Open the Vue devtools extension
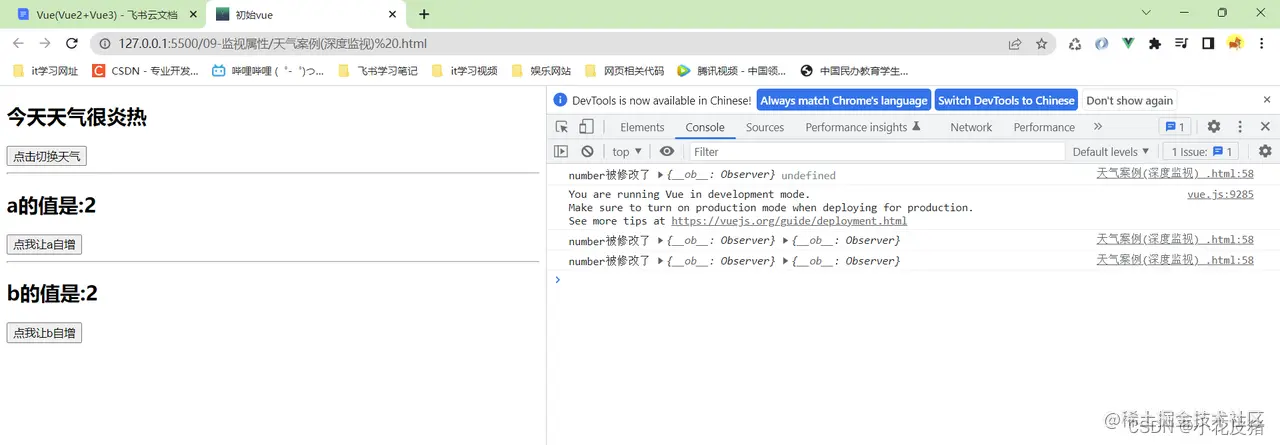Screen dimensions: 1280x445 (1128, 44)
